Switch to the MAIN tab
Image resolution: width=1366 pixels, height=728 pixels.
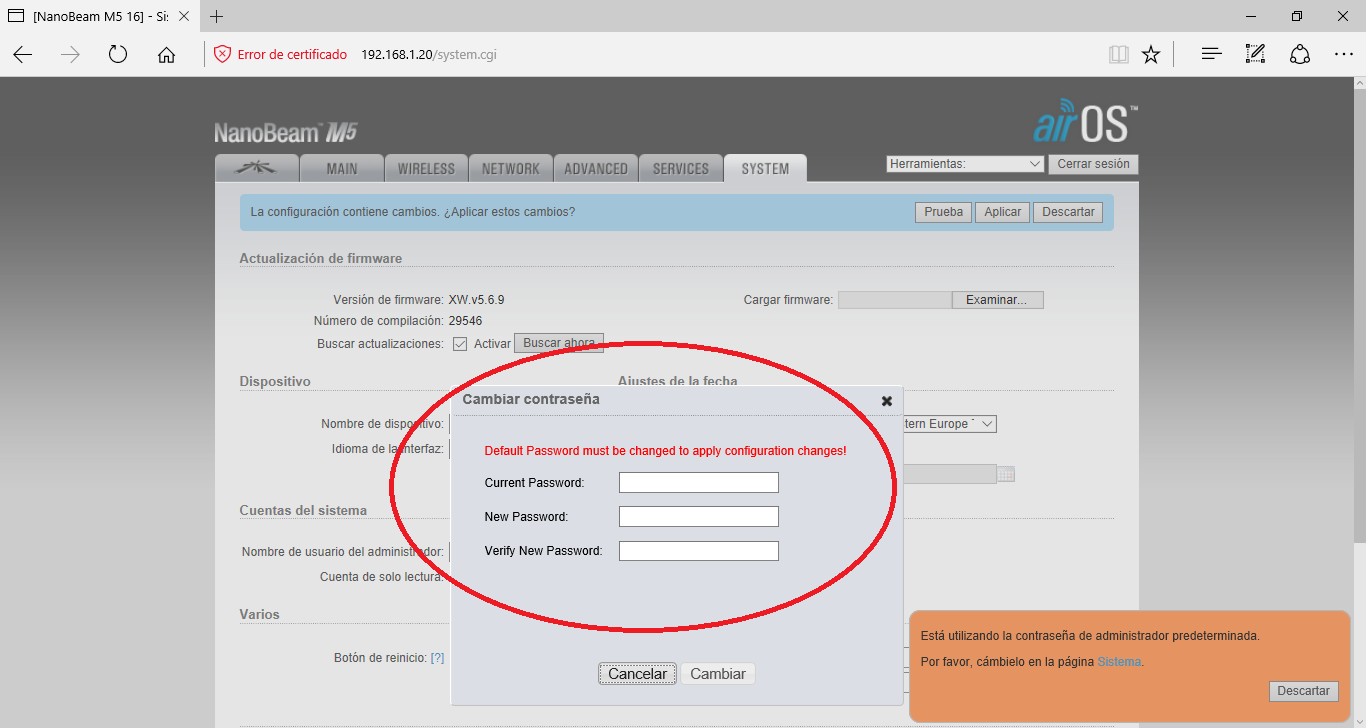click(342, 169)
